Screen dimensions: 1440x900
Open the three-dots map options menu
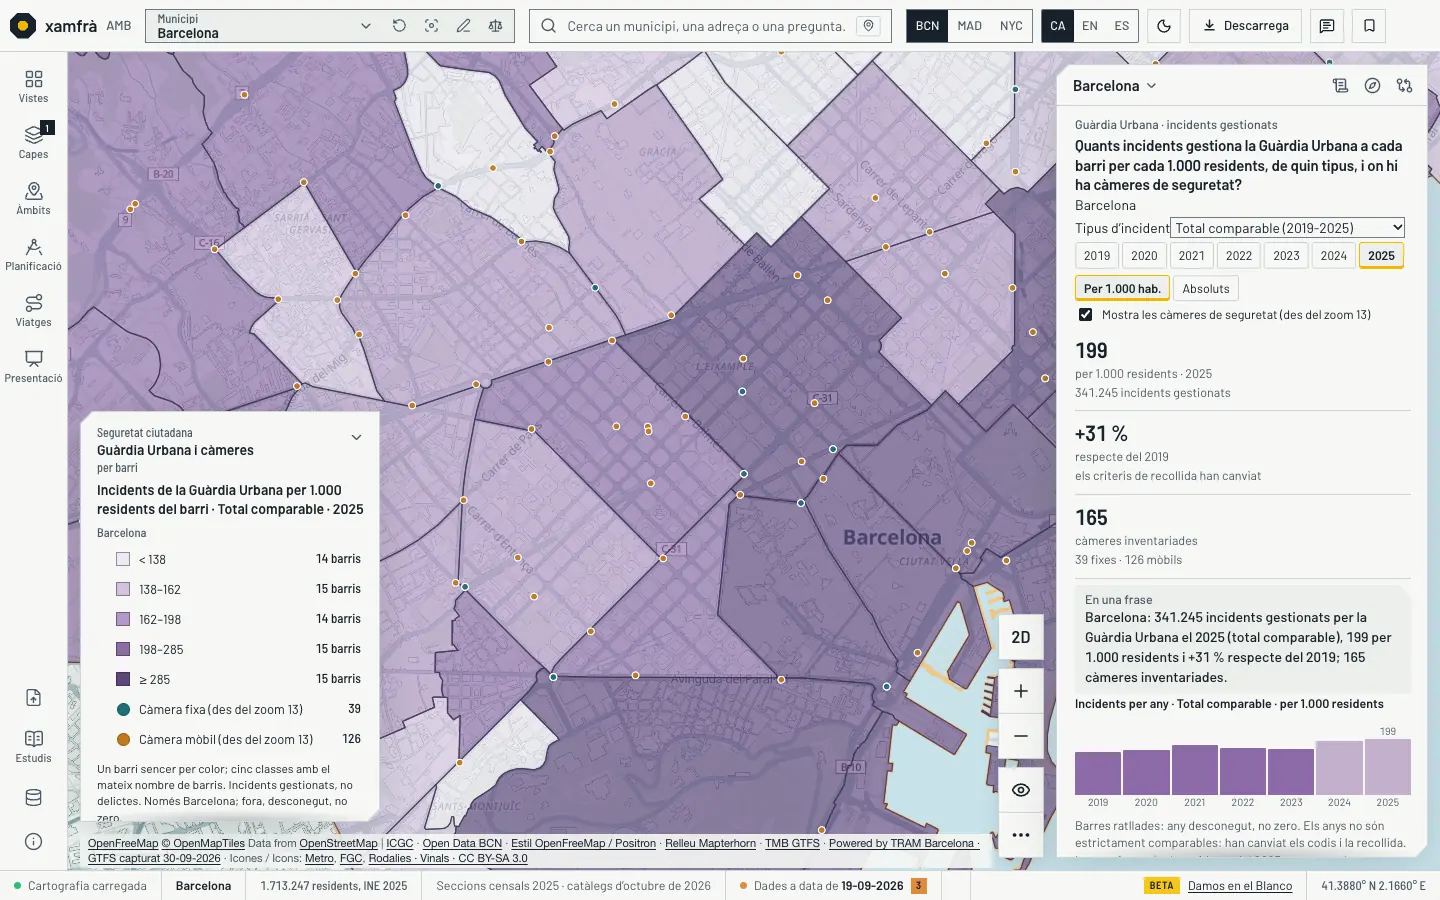pyautogui.click(x=1021, y=835)
